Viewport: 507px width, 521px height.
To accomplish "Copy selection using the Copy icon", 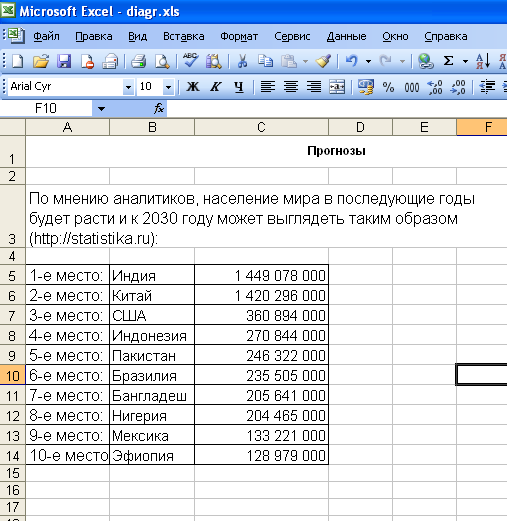I will (265, 61).
